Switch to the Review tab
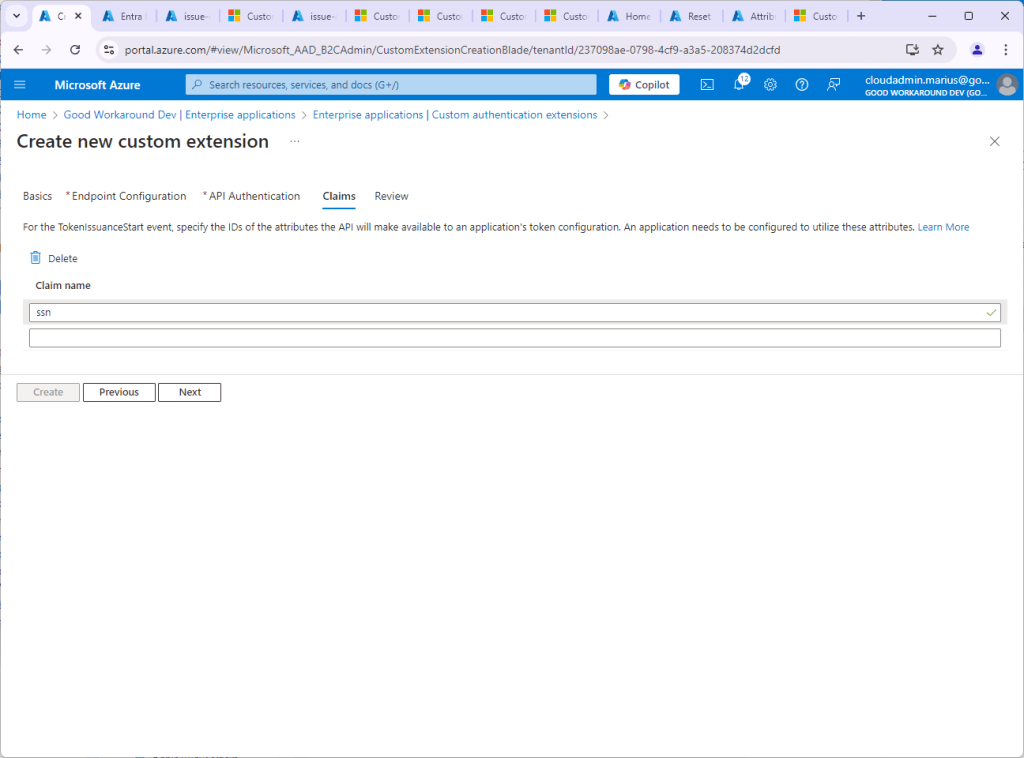The width and height of the screenshot is (1024, 758). [391, 196]
